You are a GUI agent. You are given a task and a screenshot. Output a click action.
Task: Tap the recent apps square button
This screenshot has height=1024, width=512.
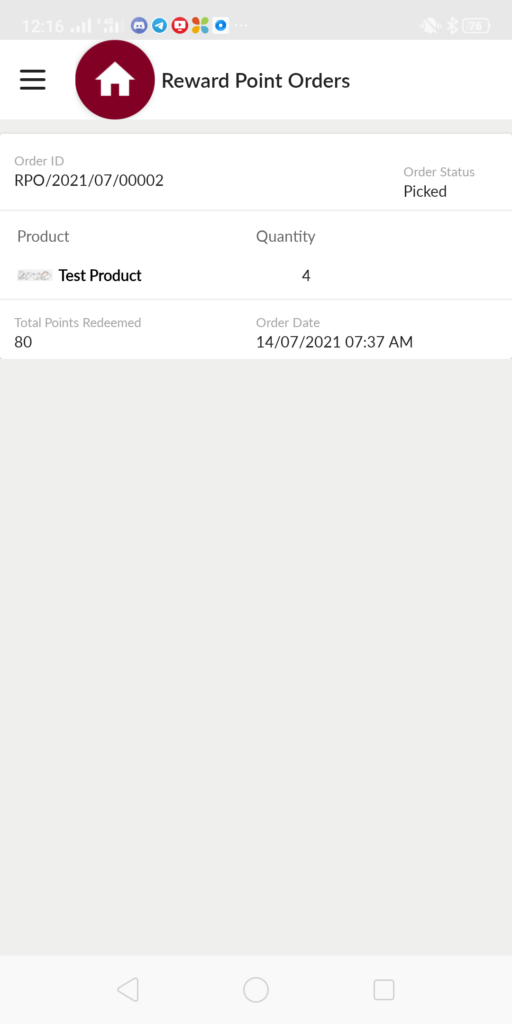pos(384,989)
